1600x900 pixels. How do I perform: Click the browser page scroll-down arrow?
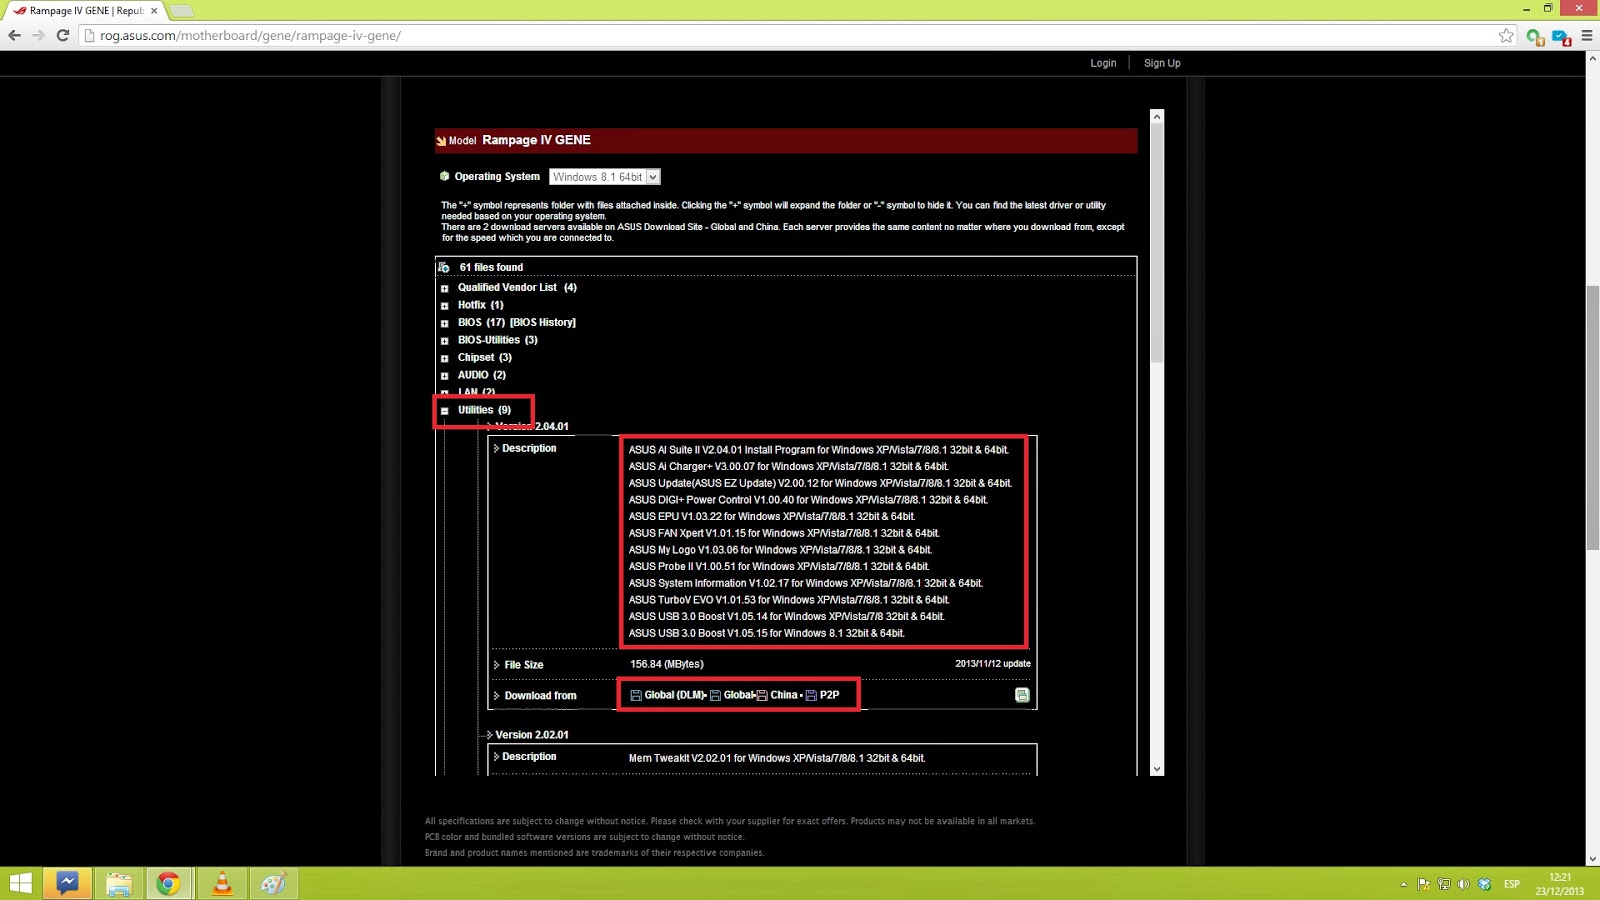pyautogui.click(x=1592, y=859)
